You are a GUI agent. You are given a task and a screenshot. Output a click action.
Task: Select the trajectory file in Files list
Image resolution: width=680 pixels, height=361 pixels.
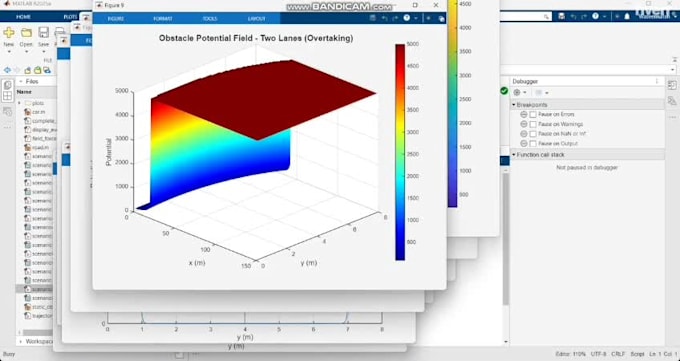pyautogui.click(x=39, y=316)
